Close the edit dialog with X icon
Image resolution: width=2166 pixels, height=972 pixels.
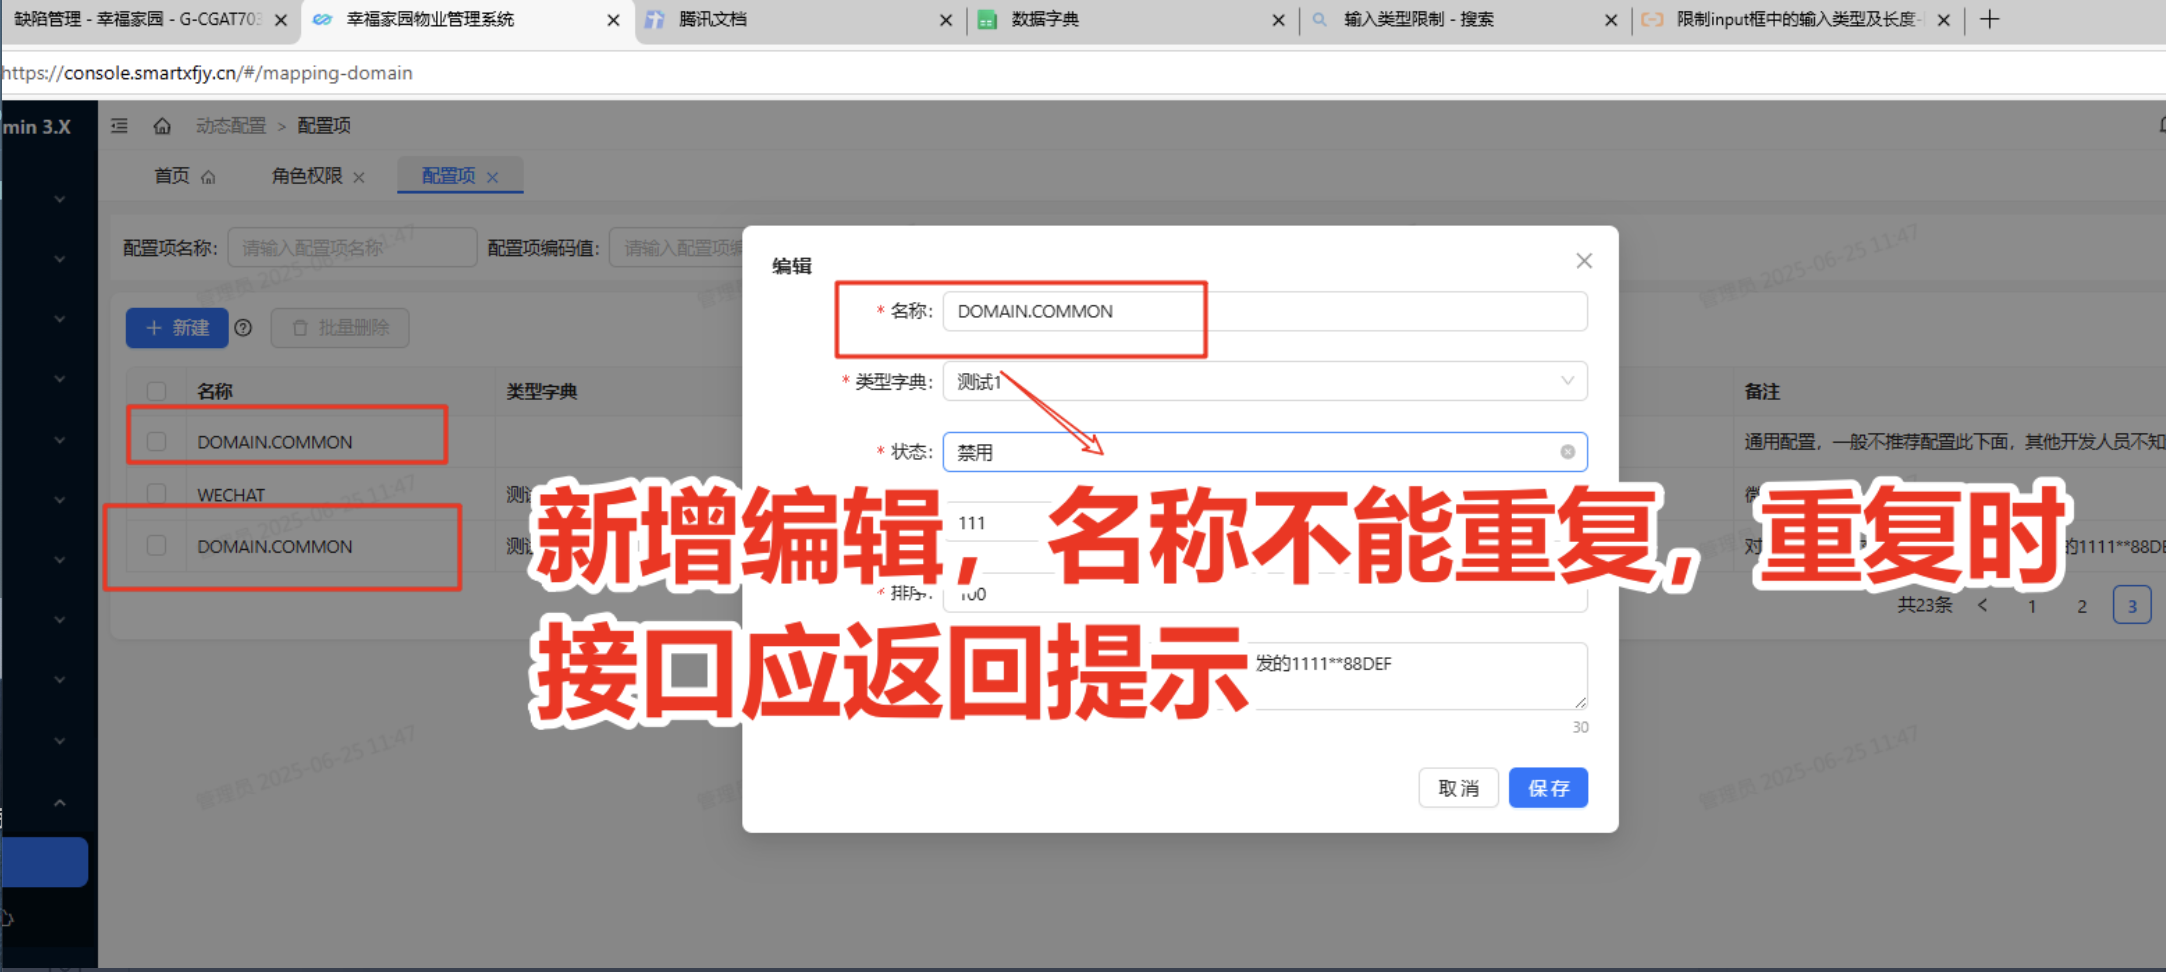coord(1584,261)
